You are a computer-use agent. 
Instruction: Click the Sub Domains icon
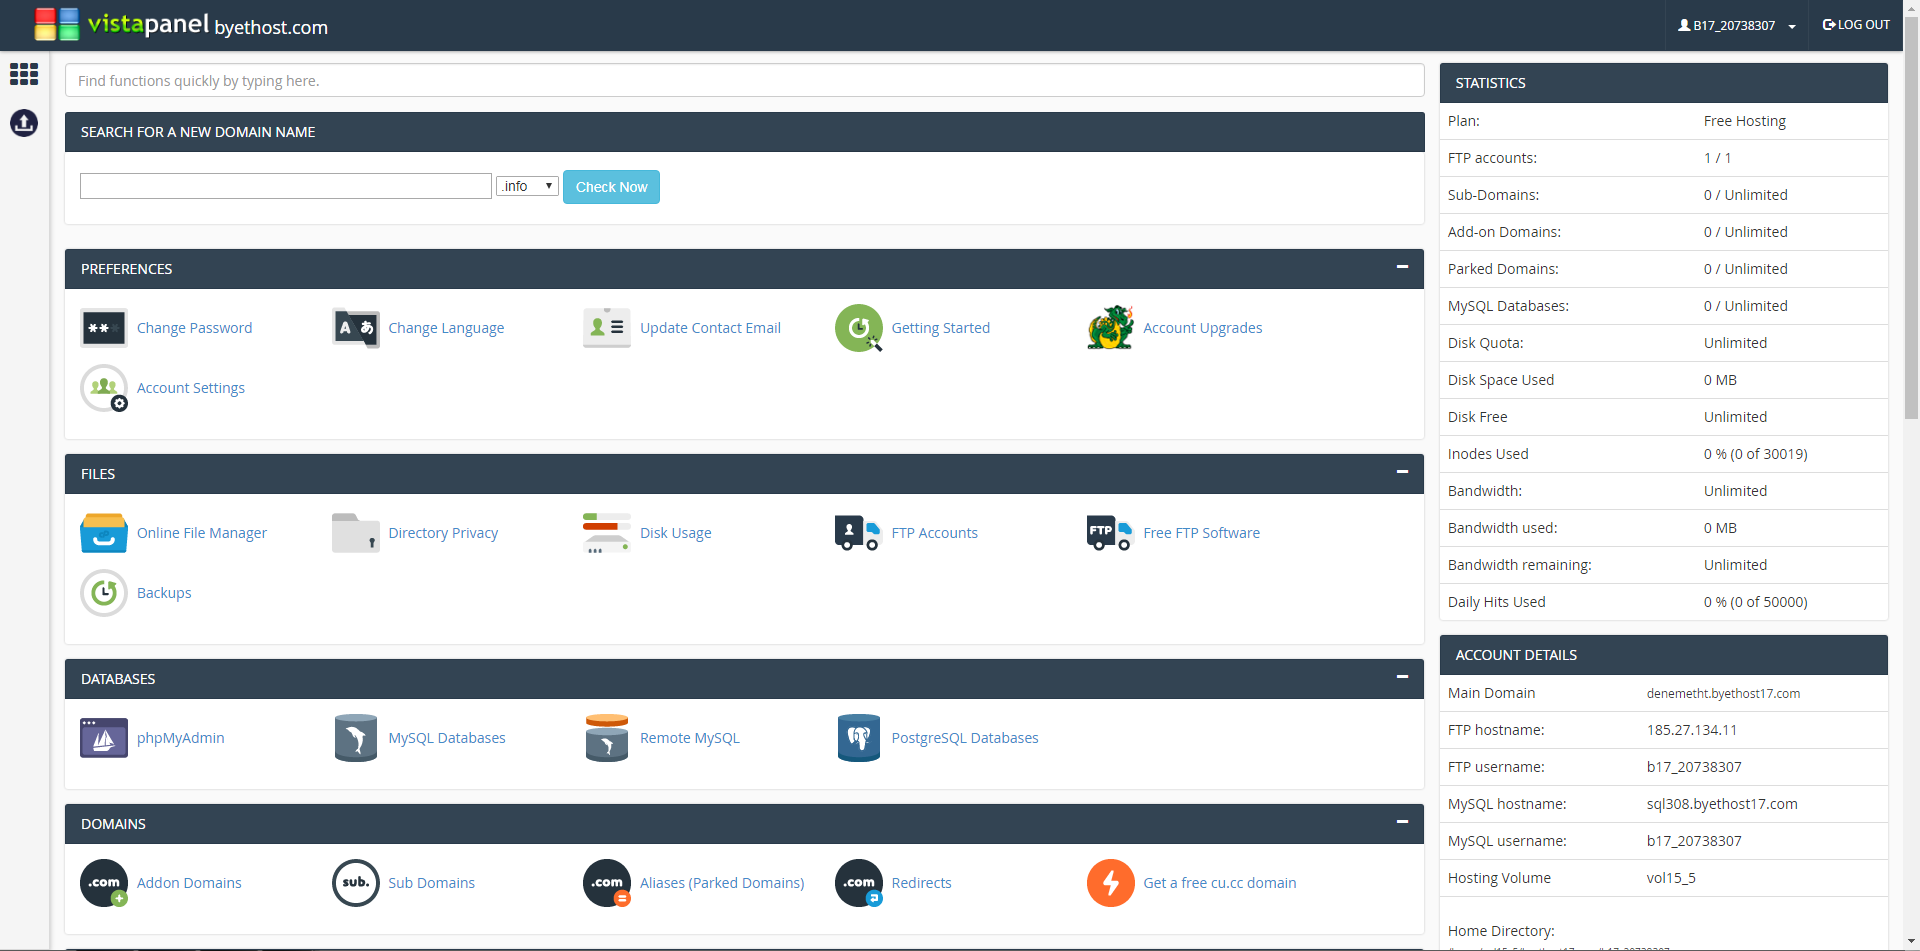click(x=356, y=883)
